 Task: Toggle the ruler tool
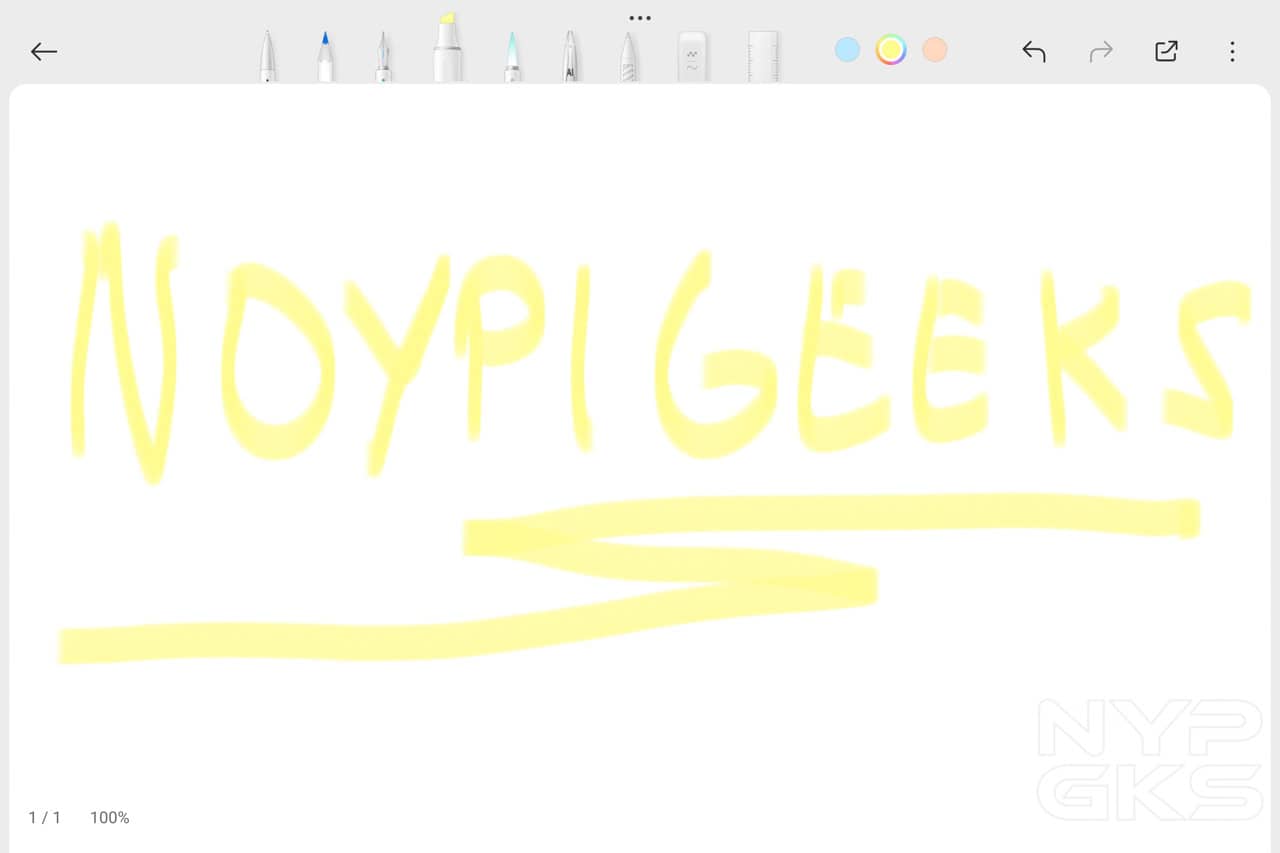pos(763,57)
